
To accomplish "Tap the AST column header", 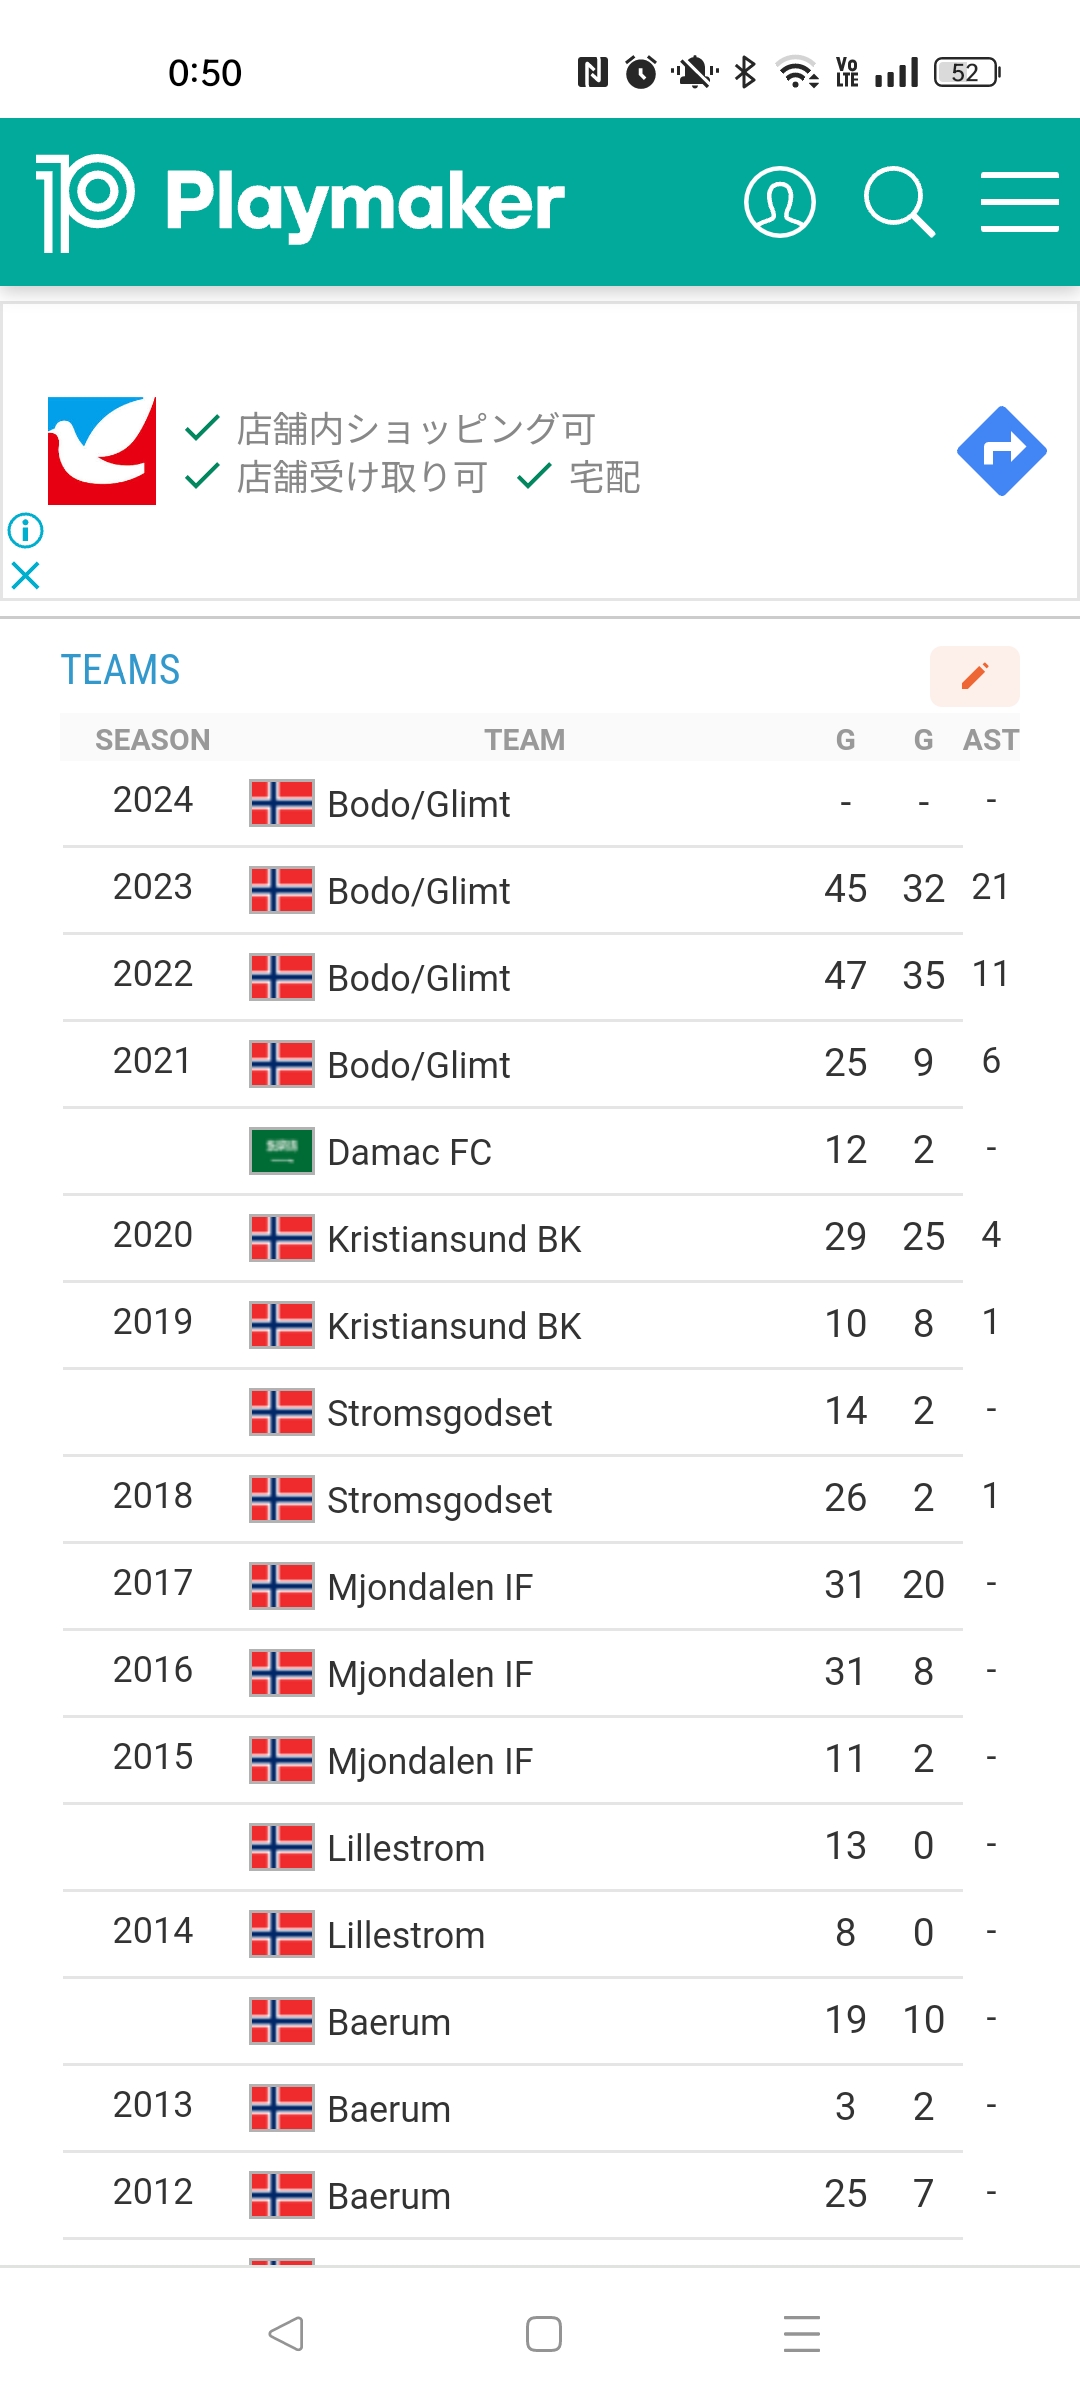I will pos(990,740).
